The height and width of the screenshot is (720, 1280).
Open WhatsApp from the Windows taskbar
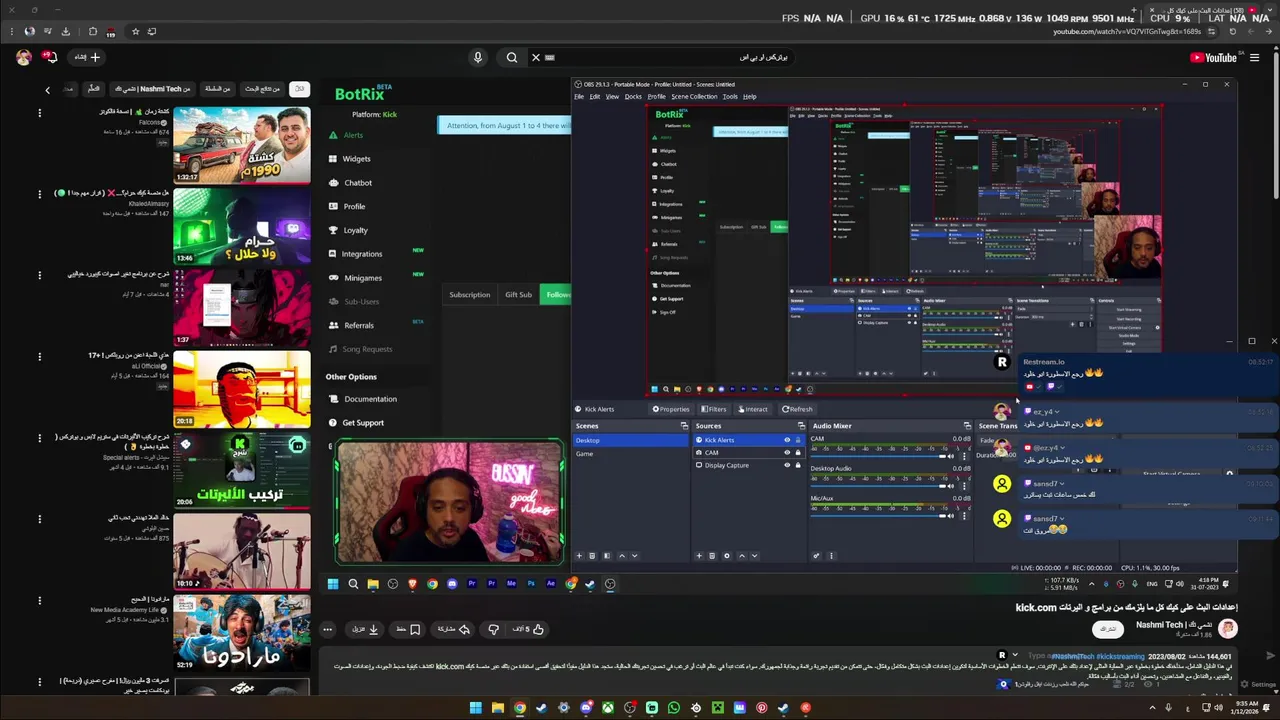(674, 708)
